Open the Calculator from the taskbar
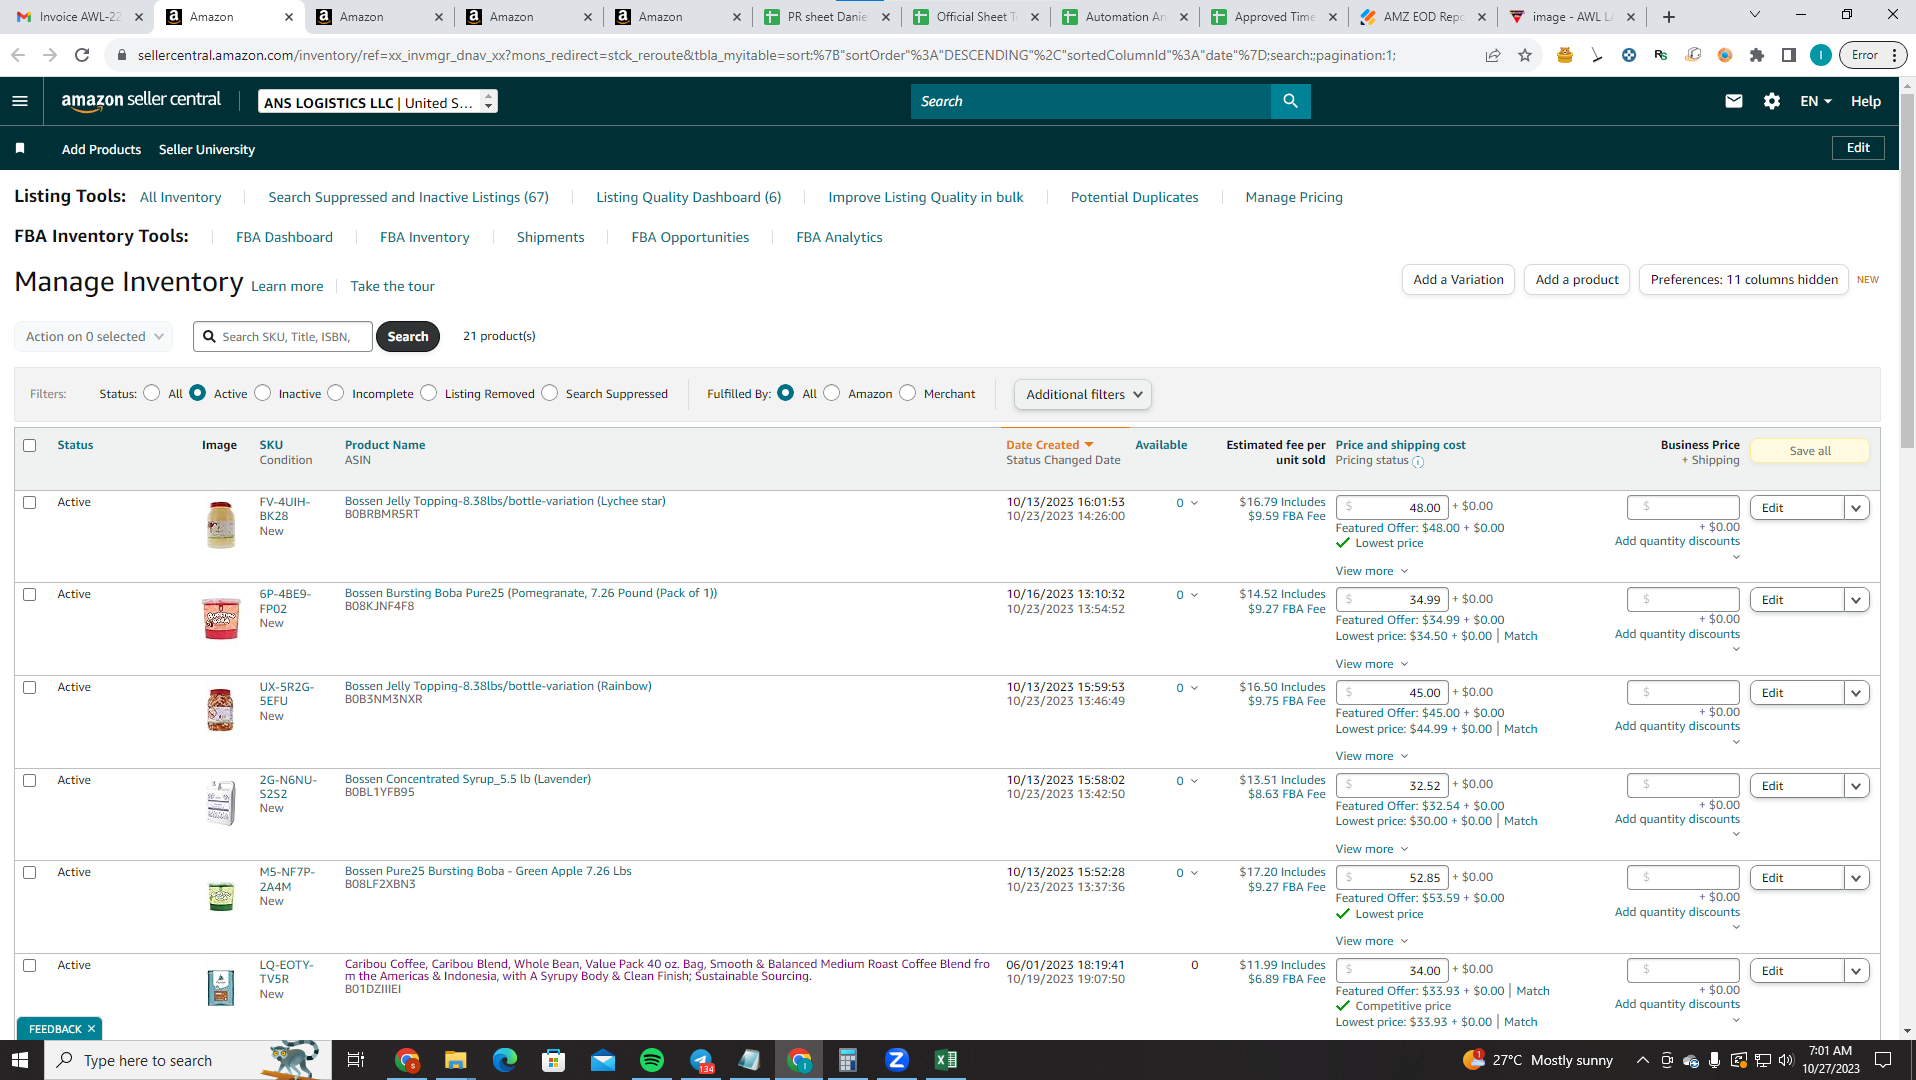This screenshot has height=1080, width=1916. tap(848, 1060)
